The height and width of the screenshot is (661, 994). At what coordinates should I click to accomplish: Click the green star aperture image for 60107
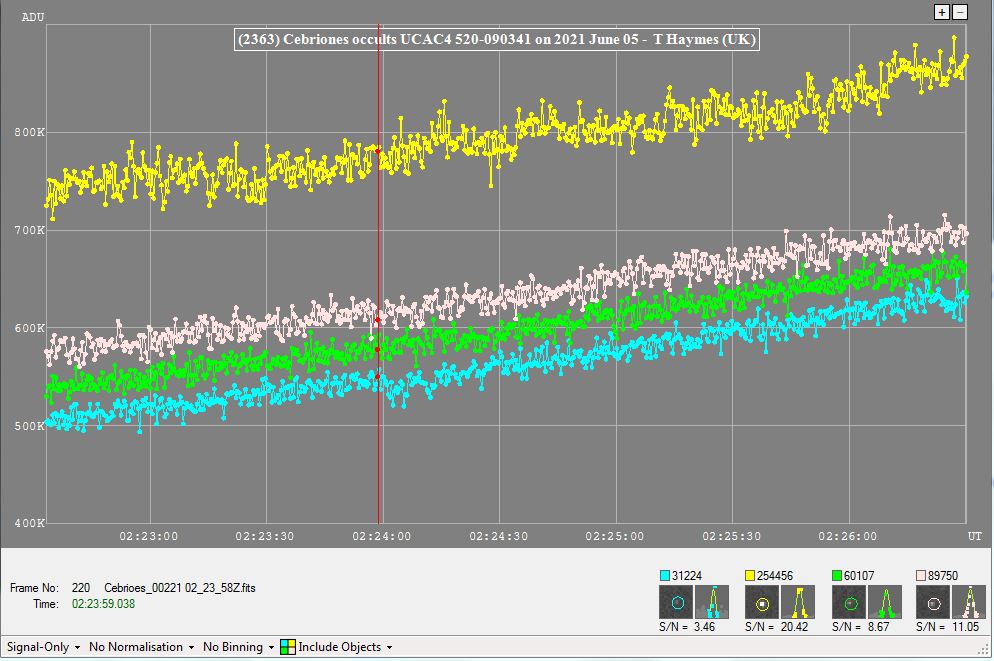pyautogui.click(x=849, y=602)
